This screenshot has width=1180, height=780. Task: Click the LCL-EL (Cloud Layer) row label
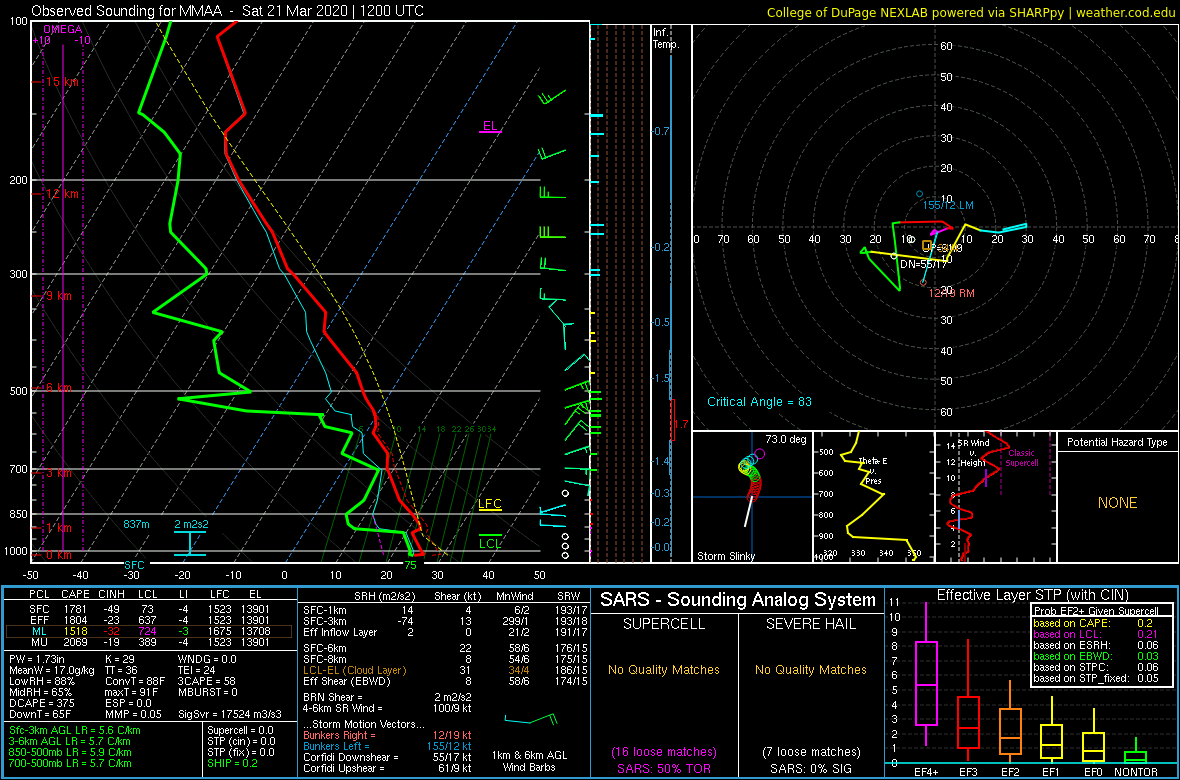(x=353, y=669)
